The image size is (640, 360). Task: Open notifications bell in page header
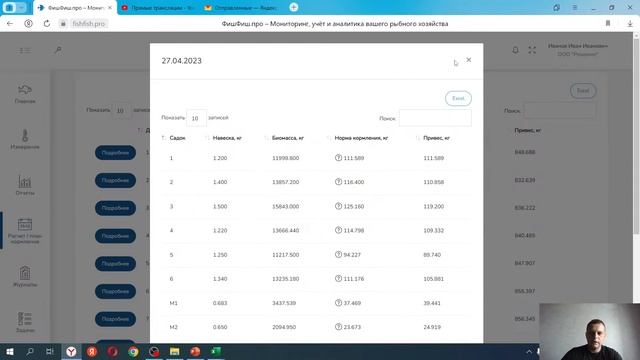(515, 50)
